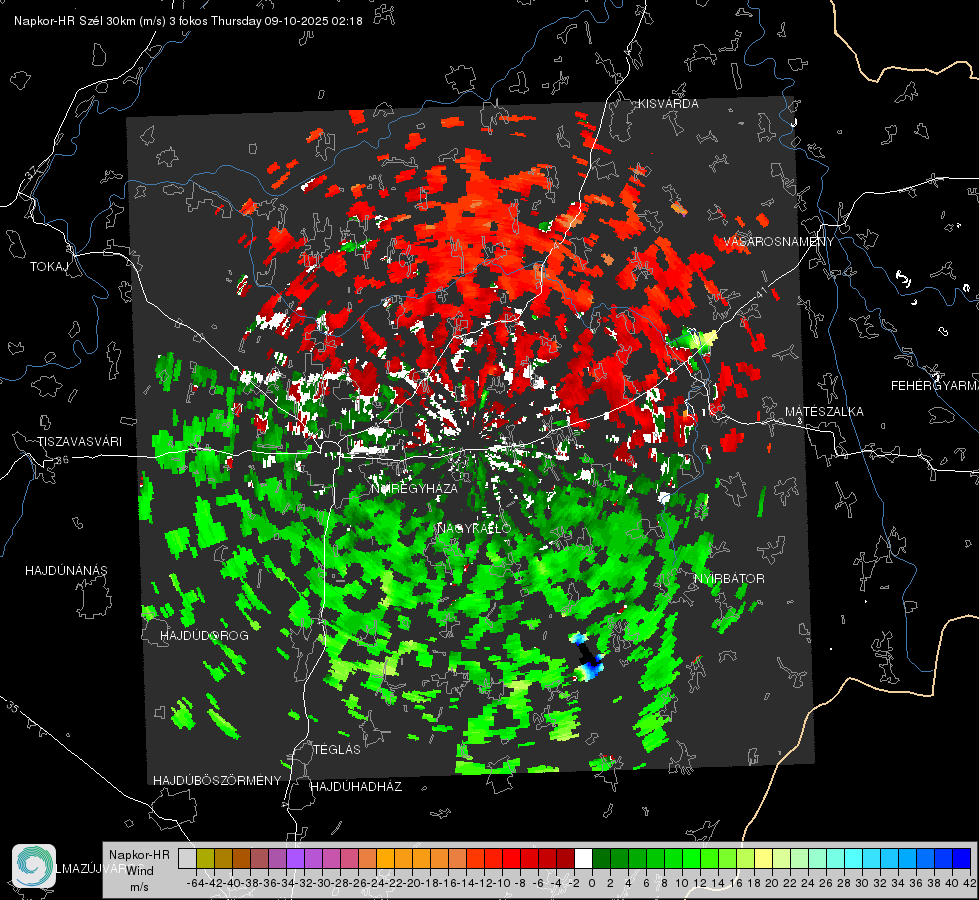This screenshot has height=900, width=979.
Task: Click the Wind label in the legend
Action: tap(140, 871)
